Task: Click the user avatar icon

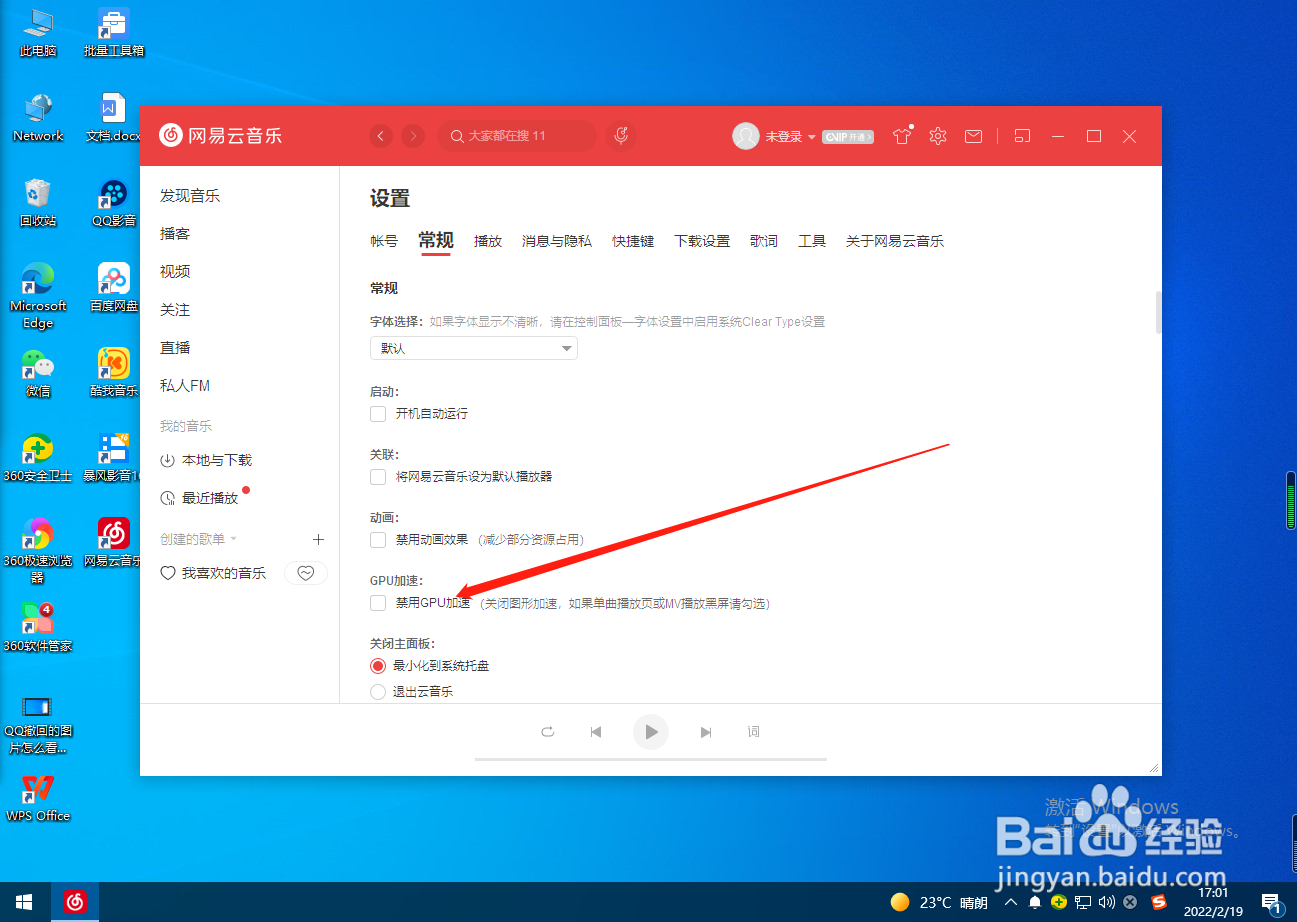Action: click(745, 136)
